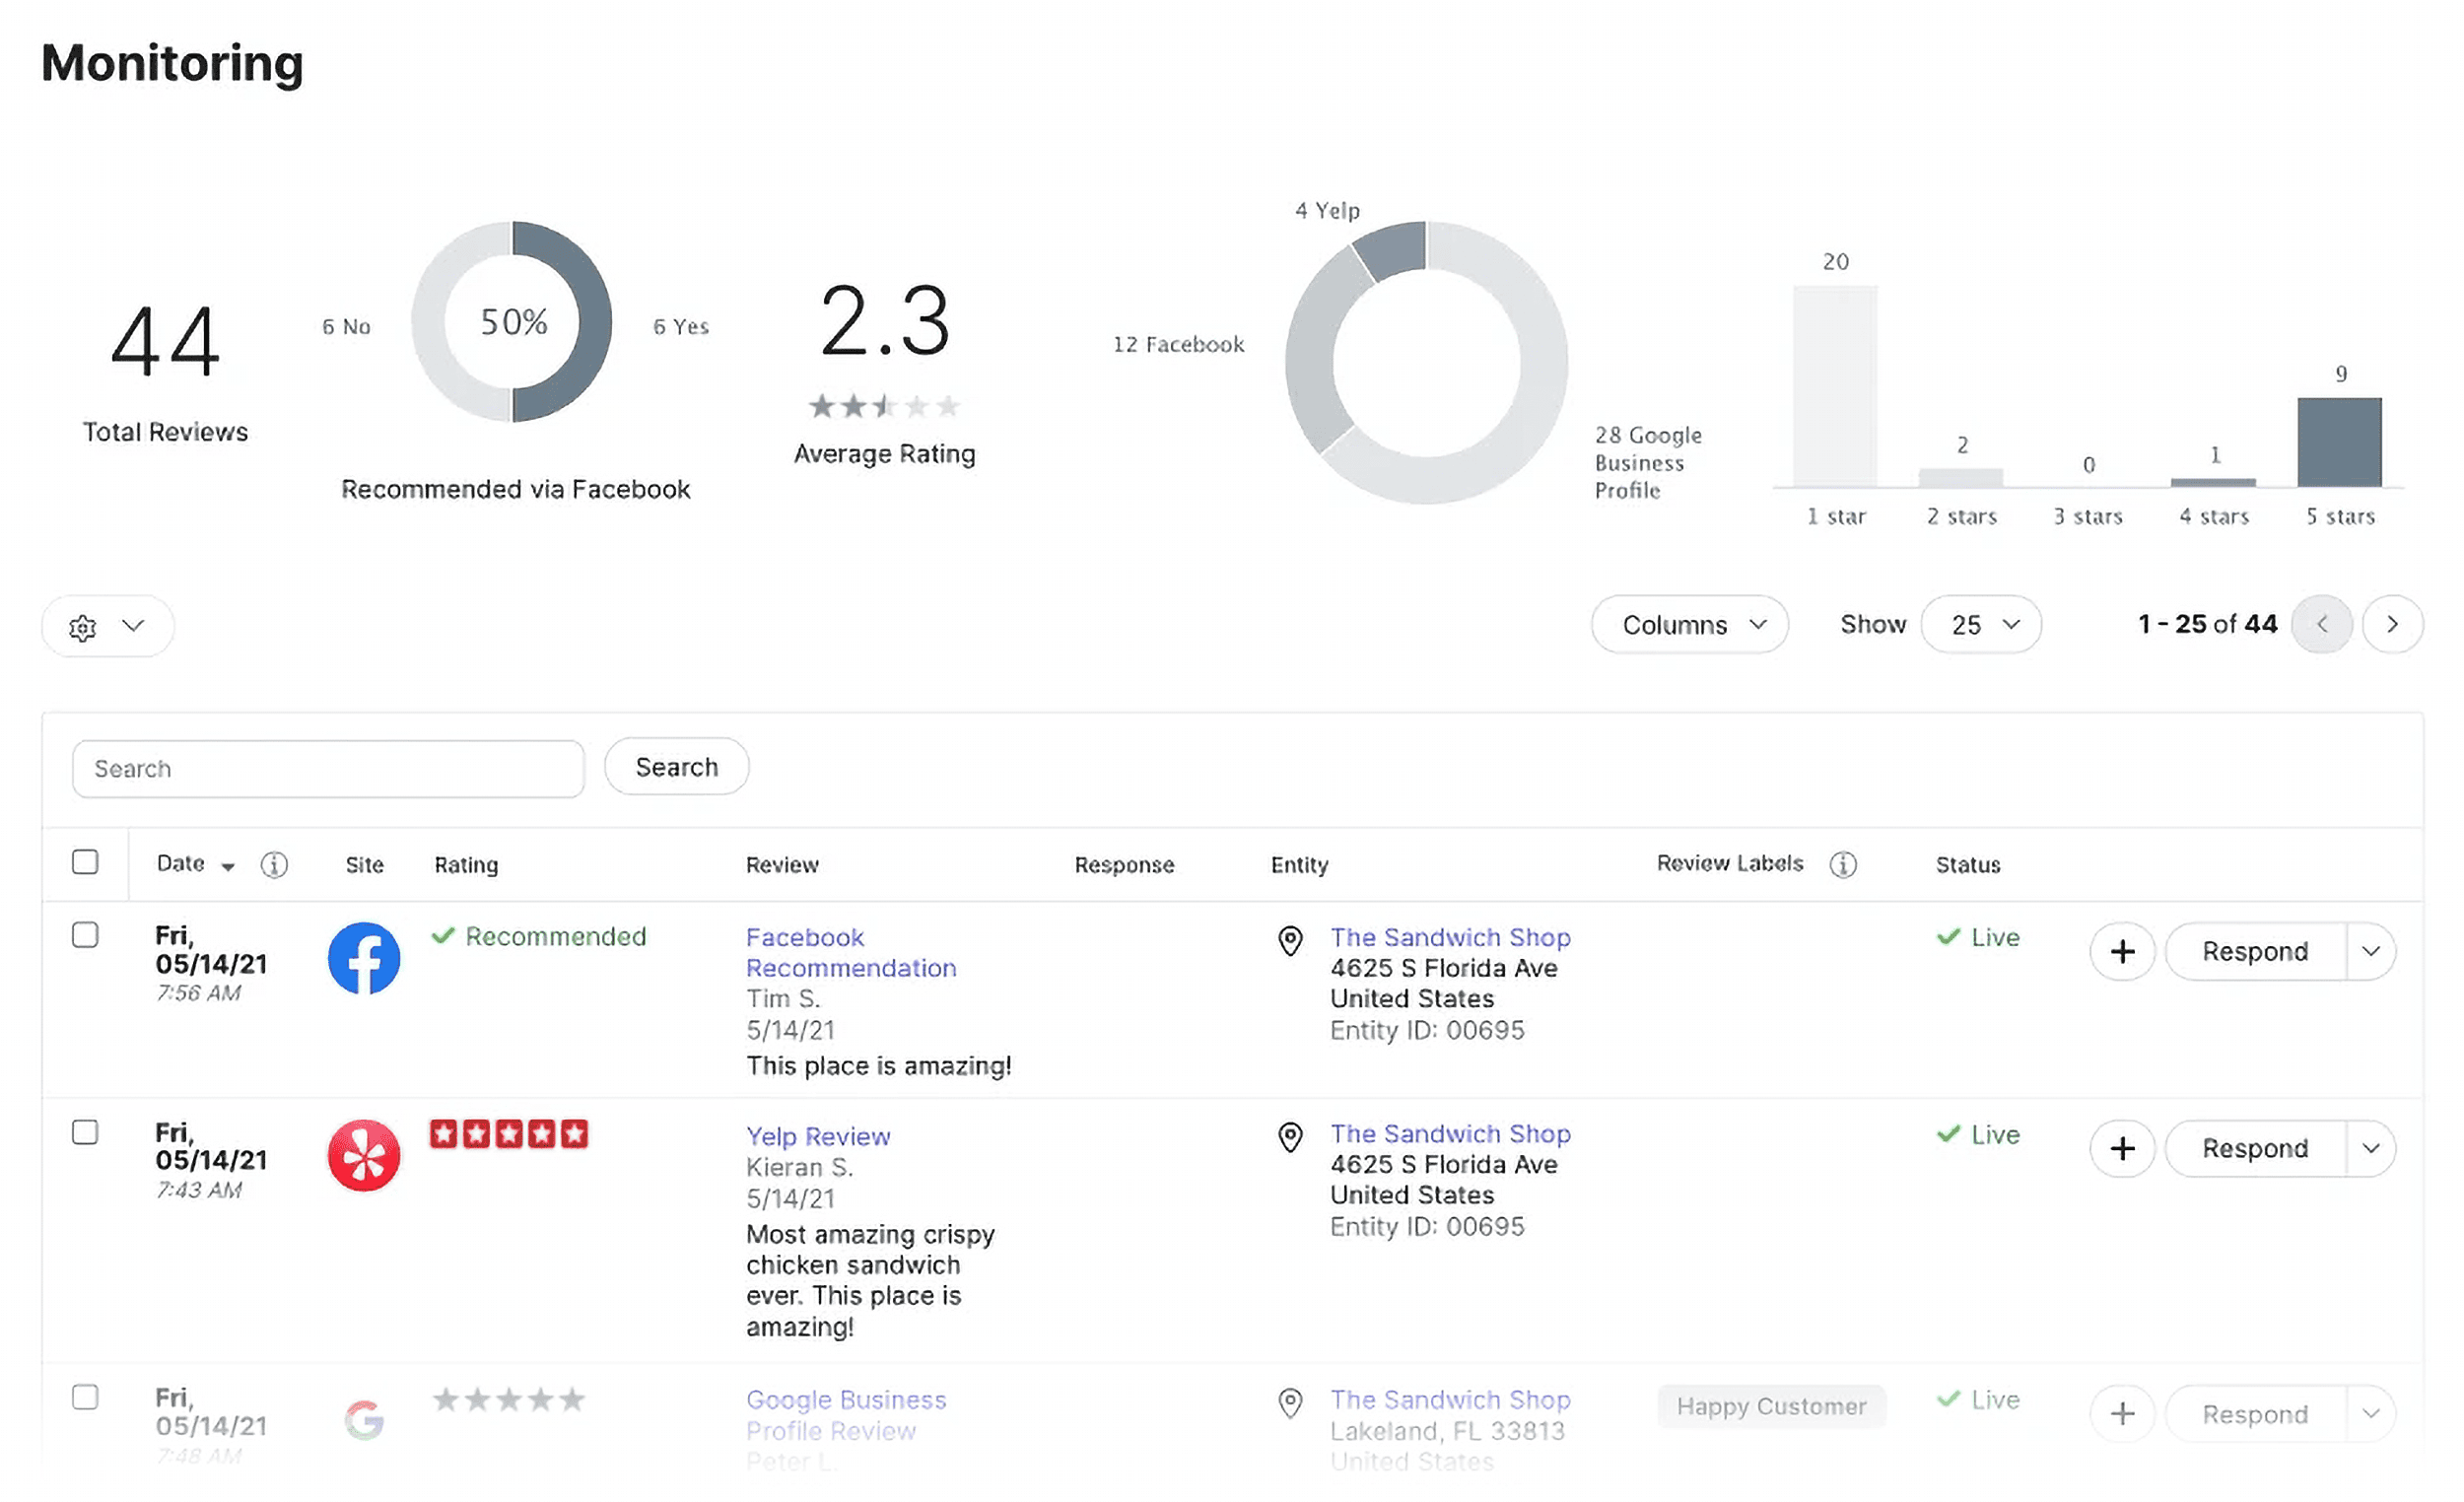Screen dimensions: 2464x1502
Task: Change the Show 25 rows dropdown
Action: [1980, 625]
